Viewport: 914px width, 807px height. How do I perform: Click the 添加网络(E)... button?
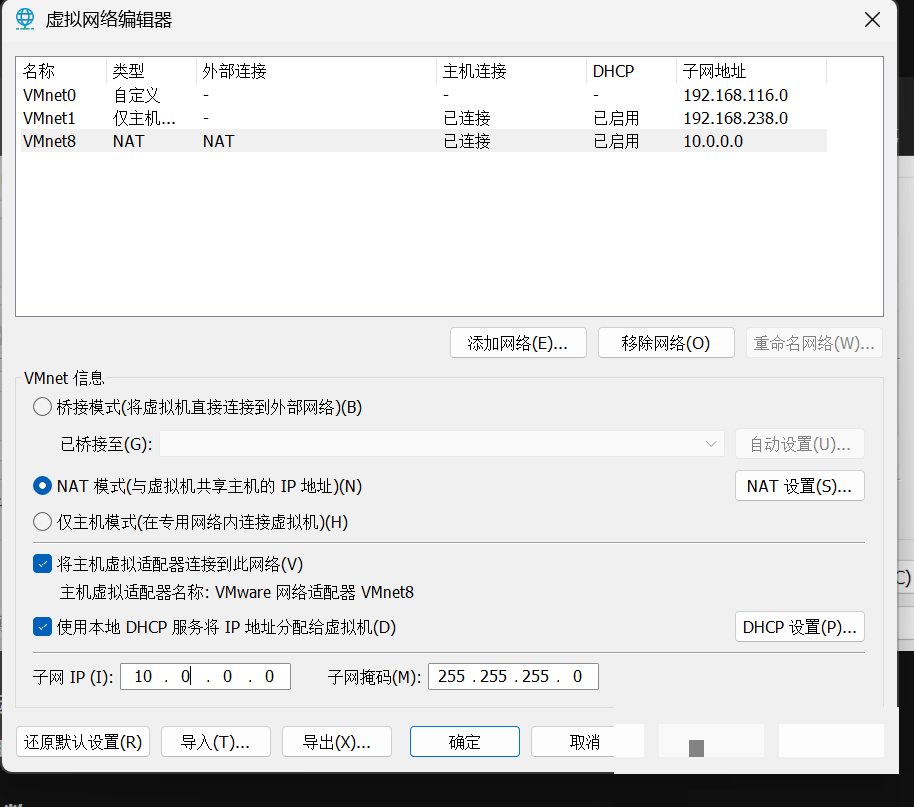518,343
